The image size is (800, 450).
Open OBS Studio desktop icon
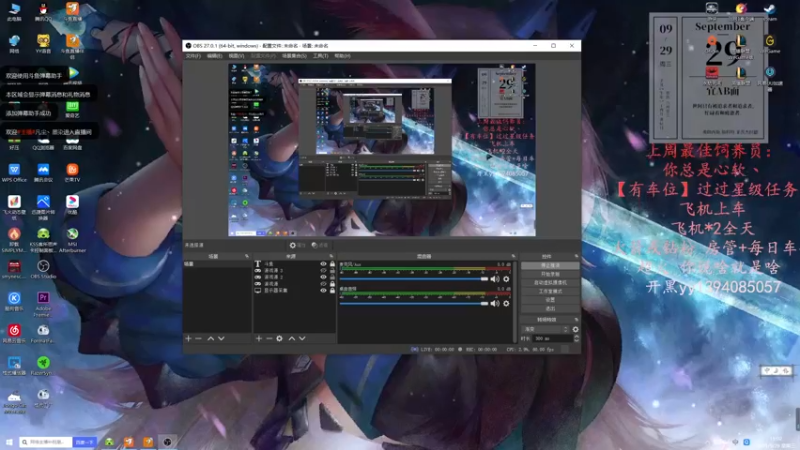point(43,269)
